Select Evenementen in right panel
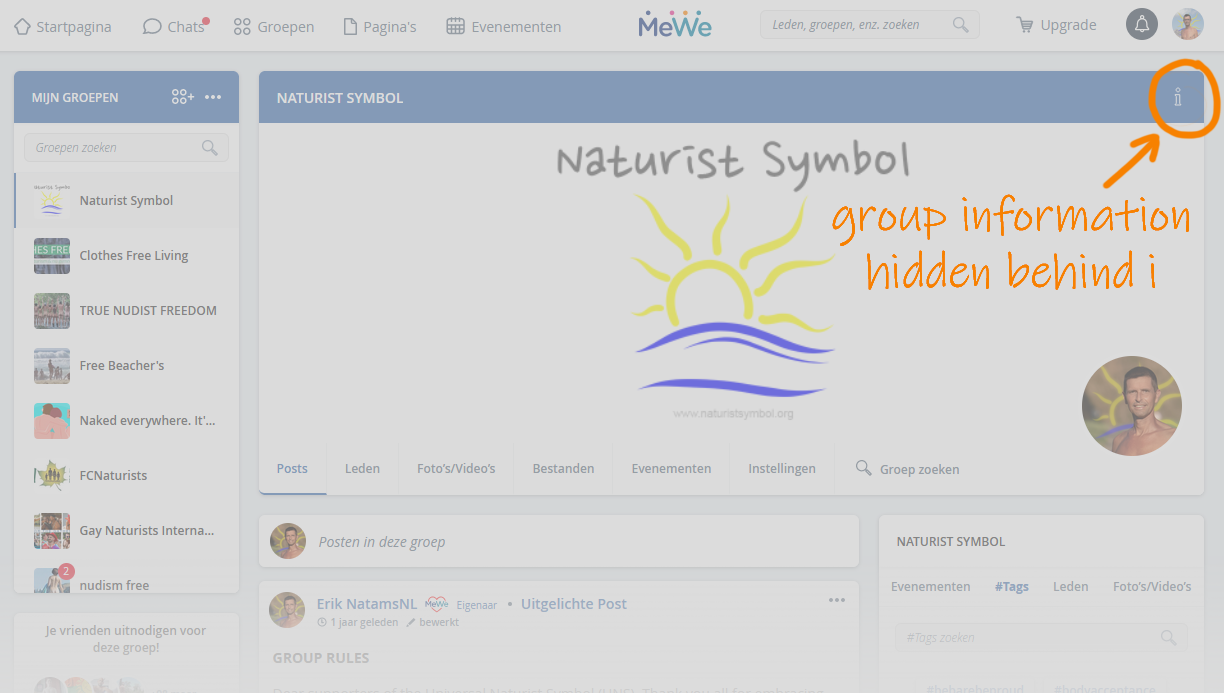Screen dimensions: 1224x693 931,587
